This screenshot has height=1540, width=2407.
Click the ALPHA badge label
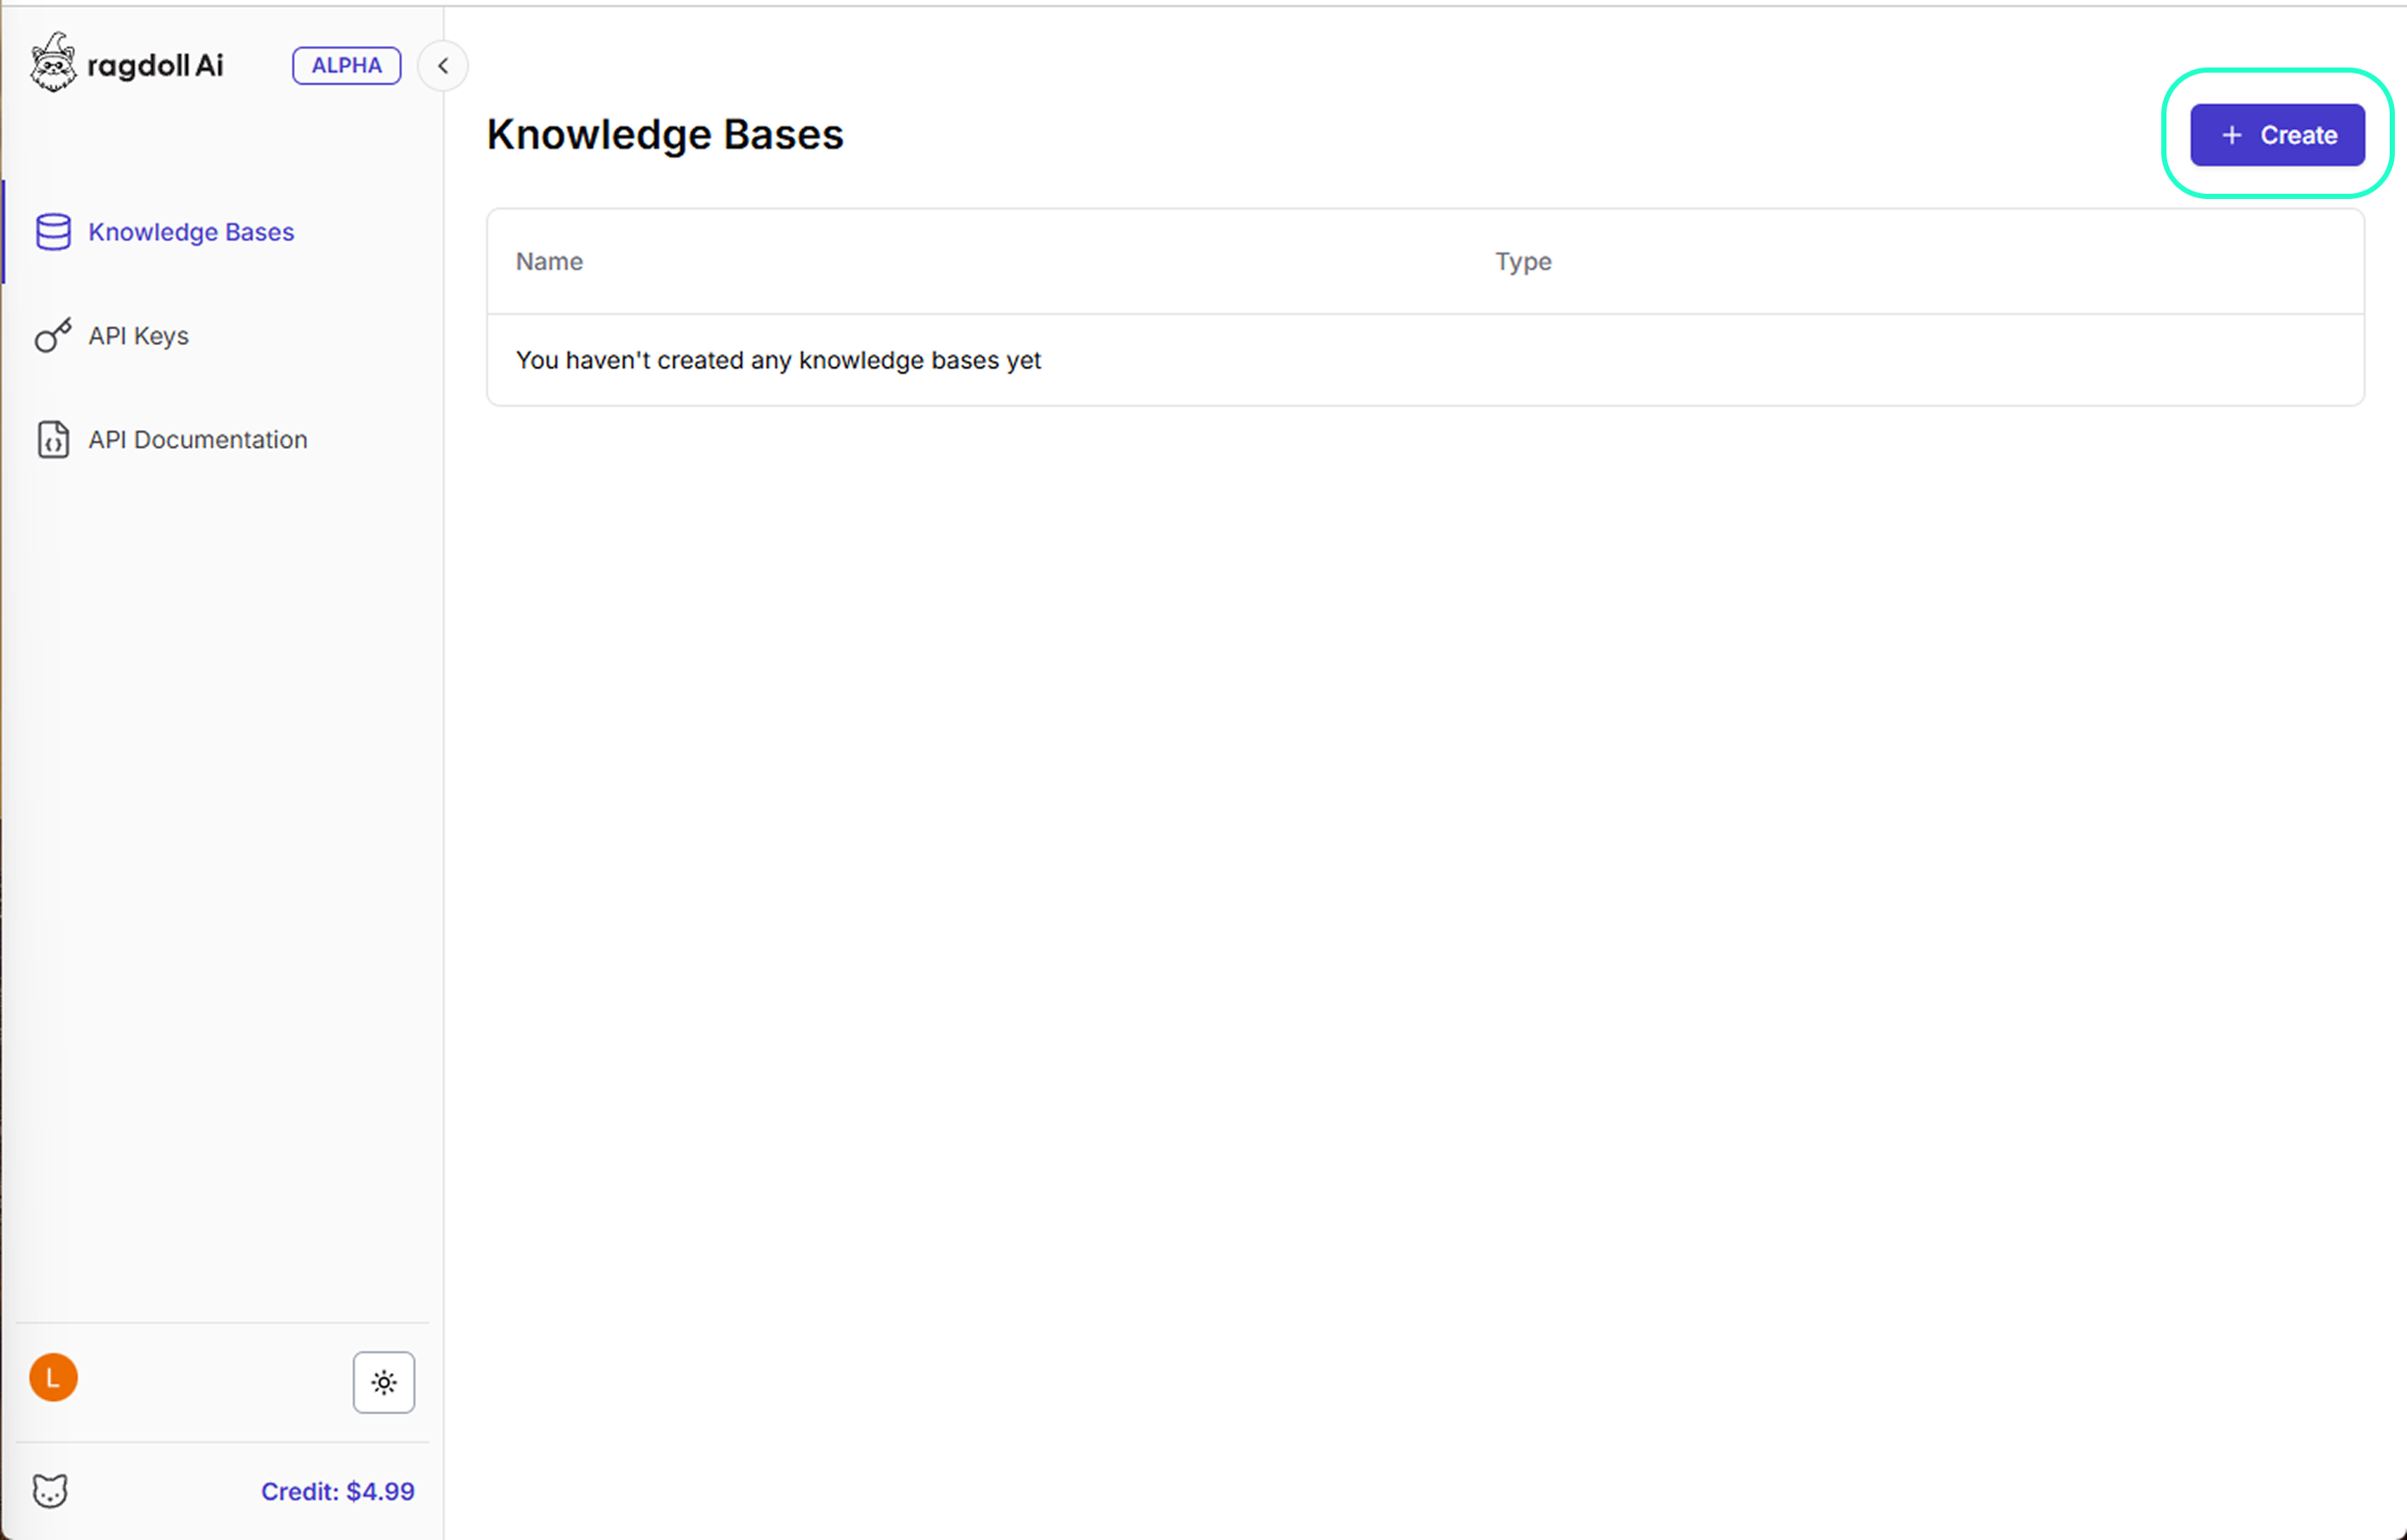pyautogui.click(x=346, y=66)
